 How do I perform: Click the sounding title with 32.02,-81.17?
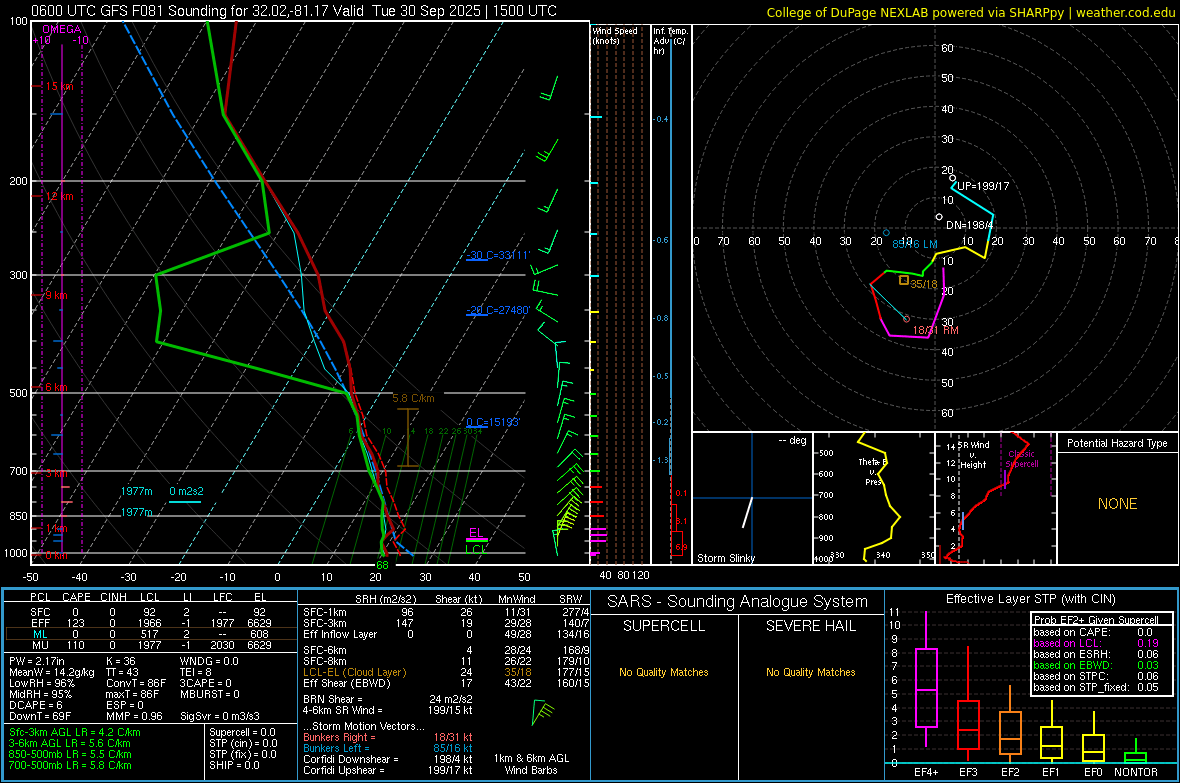[293, 11]
